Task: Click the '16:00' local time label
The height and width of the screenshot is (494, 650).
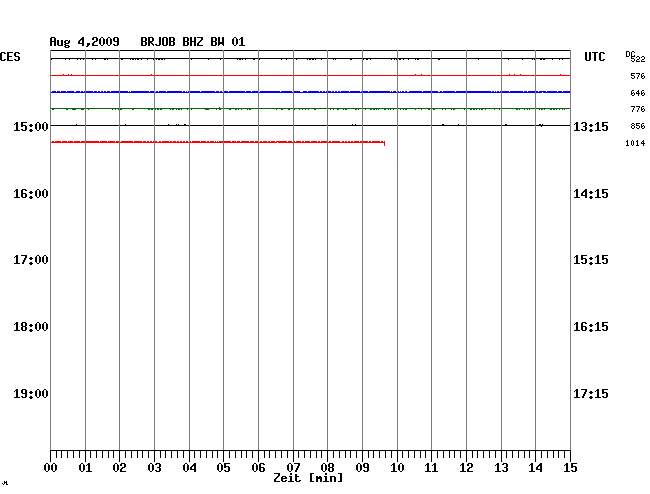Action: click(31, 194)
